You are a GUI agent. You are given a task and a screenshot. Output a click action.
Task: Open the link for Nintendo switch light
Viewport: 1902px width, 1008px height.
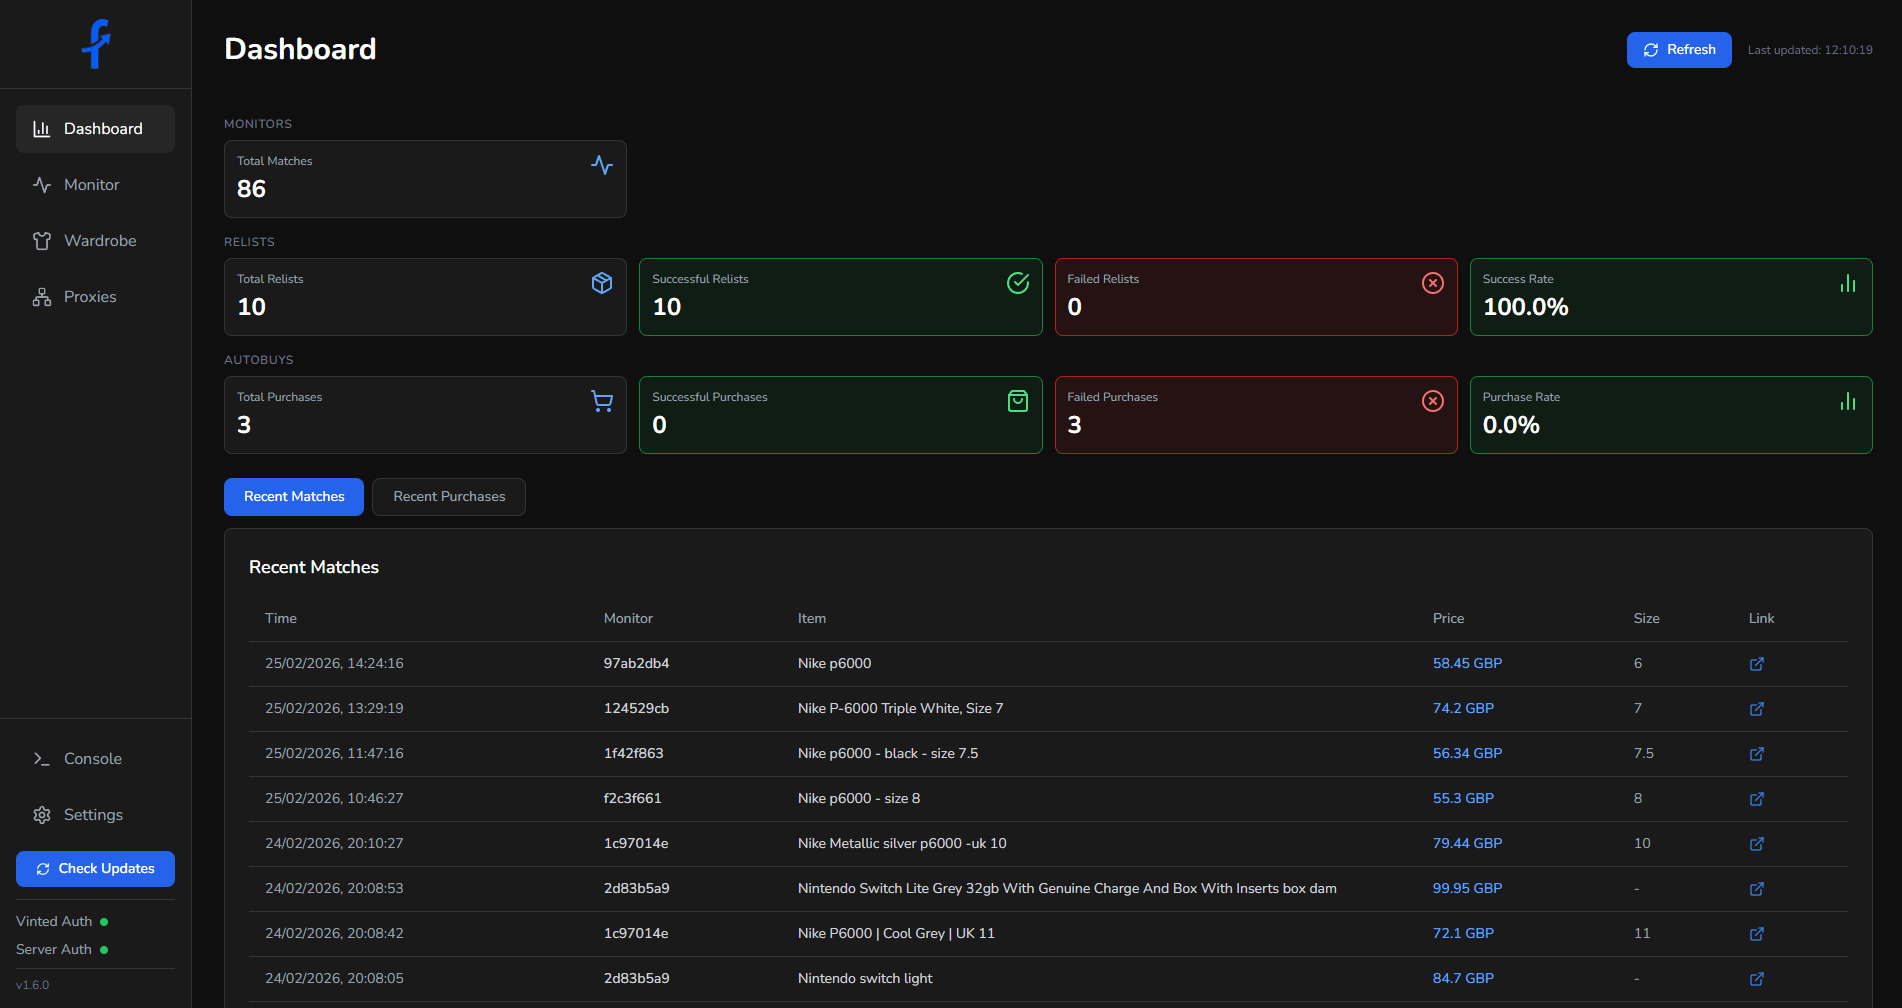pyautogui.click(x=1757, y=978)
